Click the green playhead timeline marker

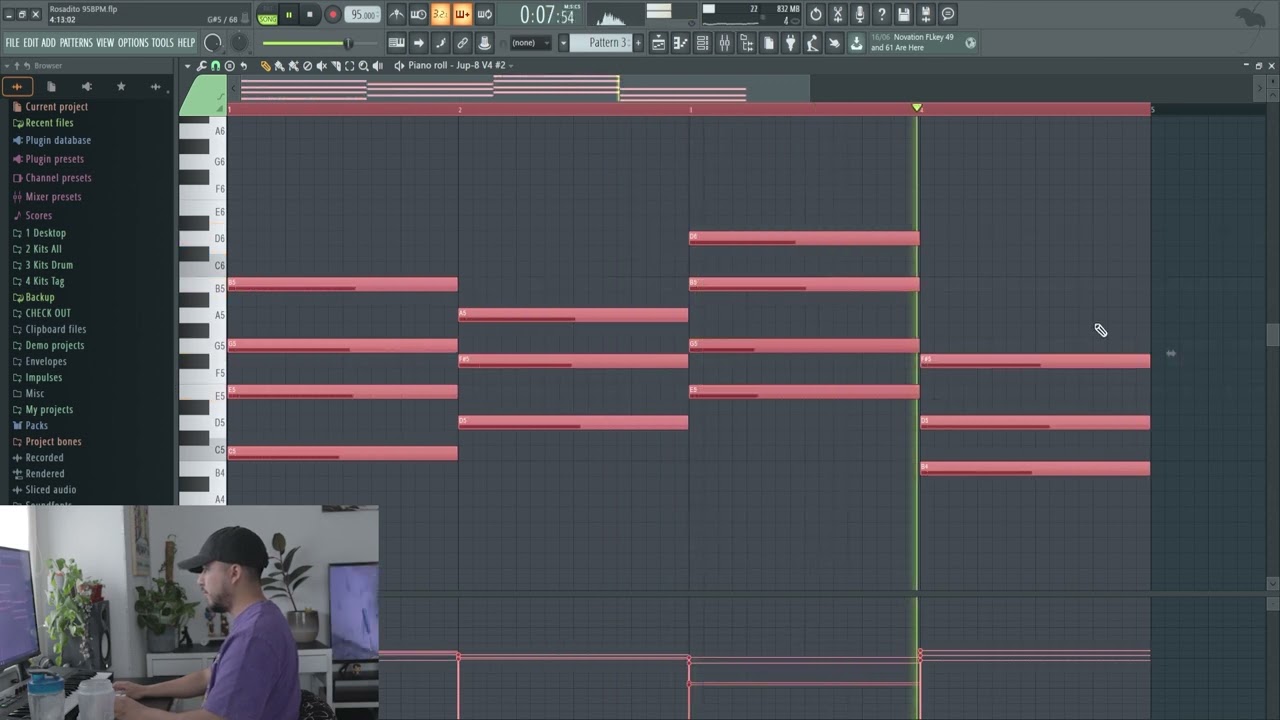(917, 107)
